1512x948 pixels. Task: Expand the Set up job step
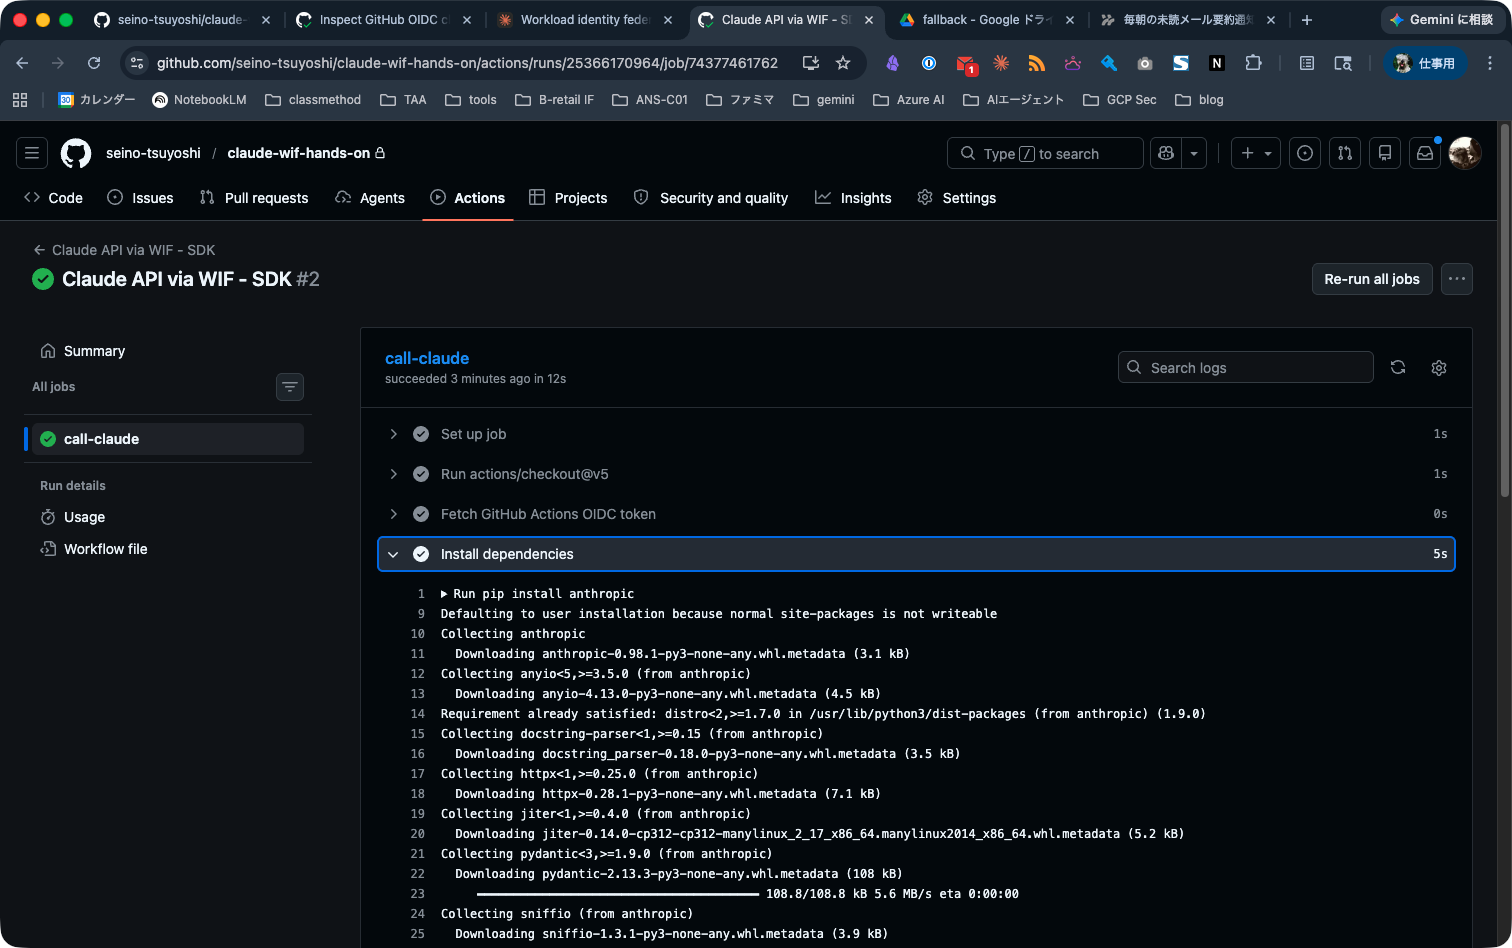click(916, 434)
